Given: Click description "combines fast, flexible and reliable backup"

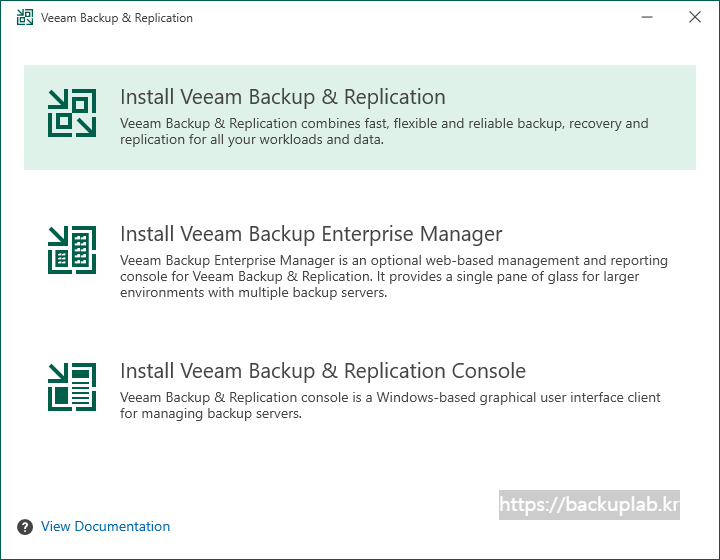Looking at the screenshot, I should tap(433, 123).
